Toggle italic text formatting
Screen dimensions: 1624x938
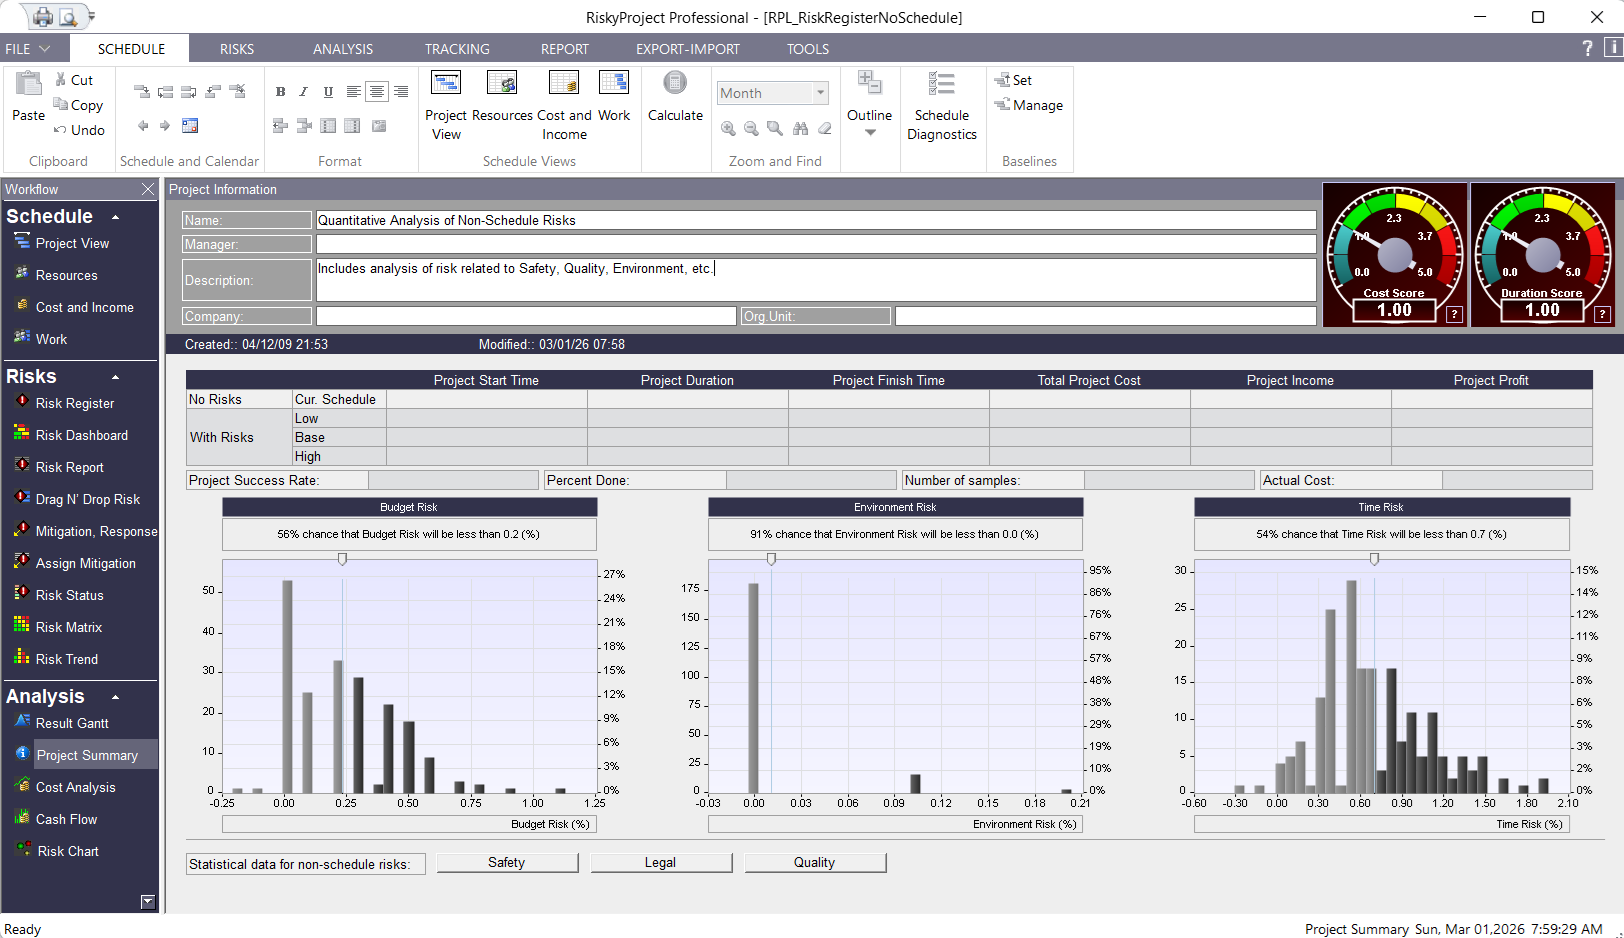pos(304,91)
